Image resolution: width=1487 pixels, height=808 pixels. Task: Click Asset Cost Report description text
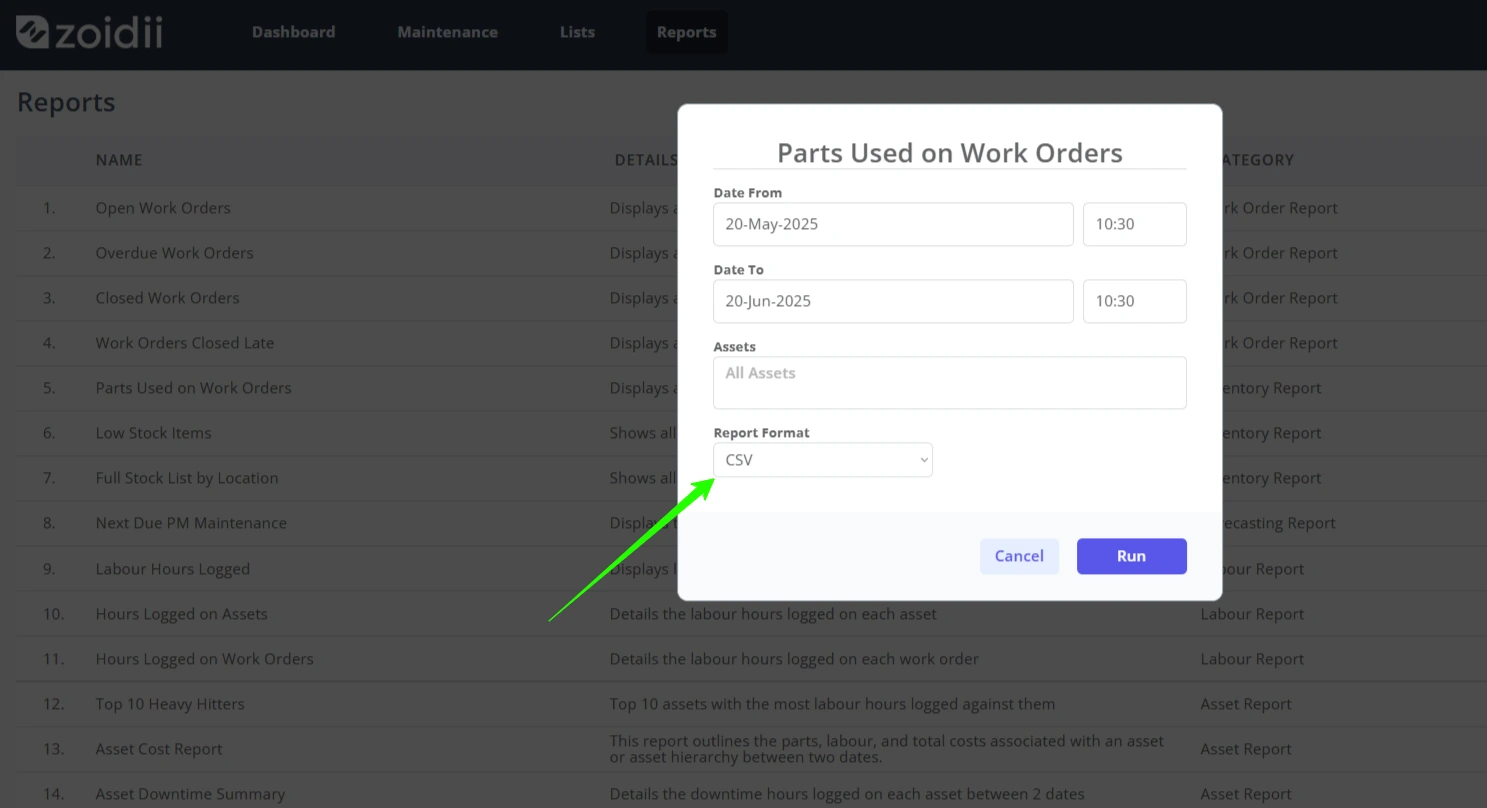click(x=887, y=749)
